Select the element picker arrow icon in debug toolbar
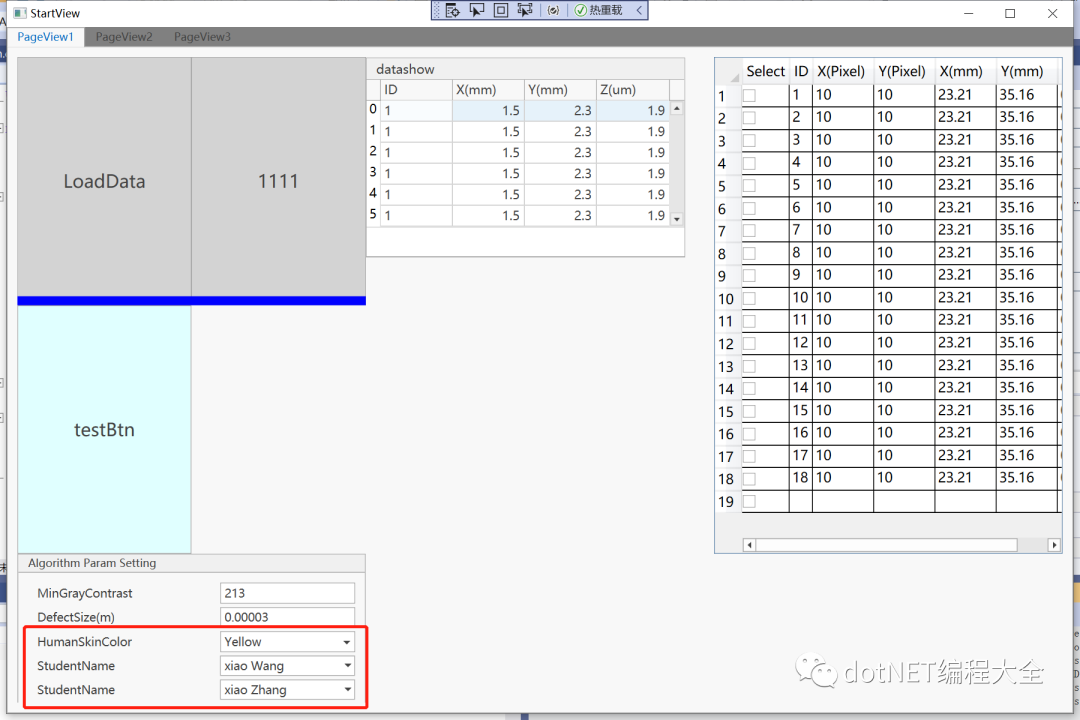Image resolution: width=1080 pixels, height=720 pixels. [x=477, y=10]
